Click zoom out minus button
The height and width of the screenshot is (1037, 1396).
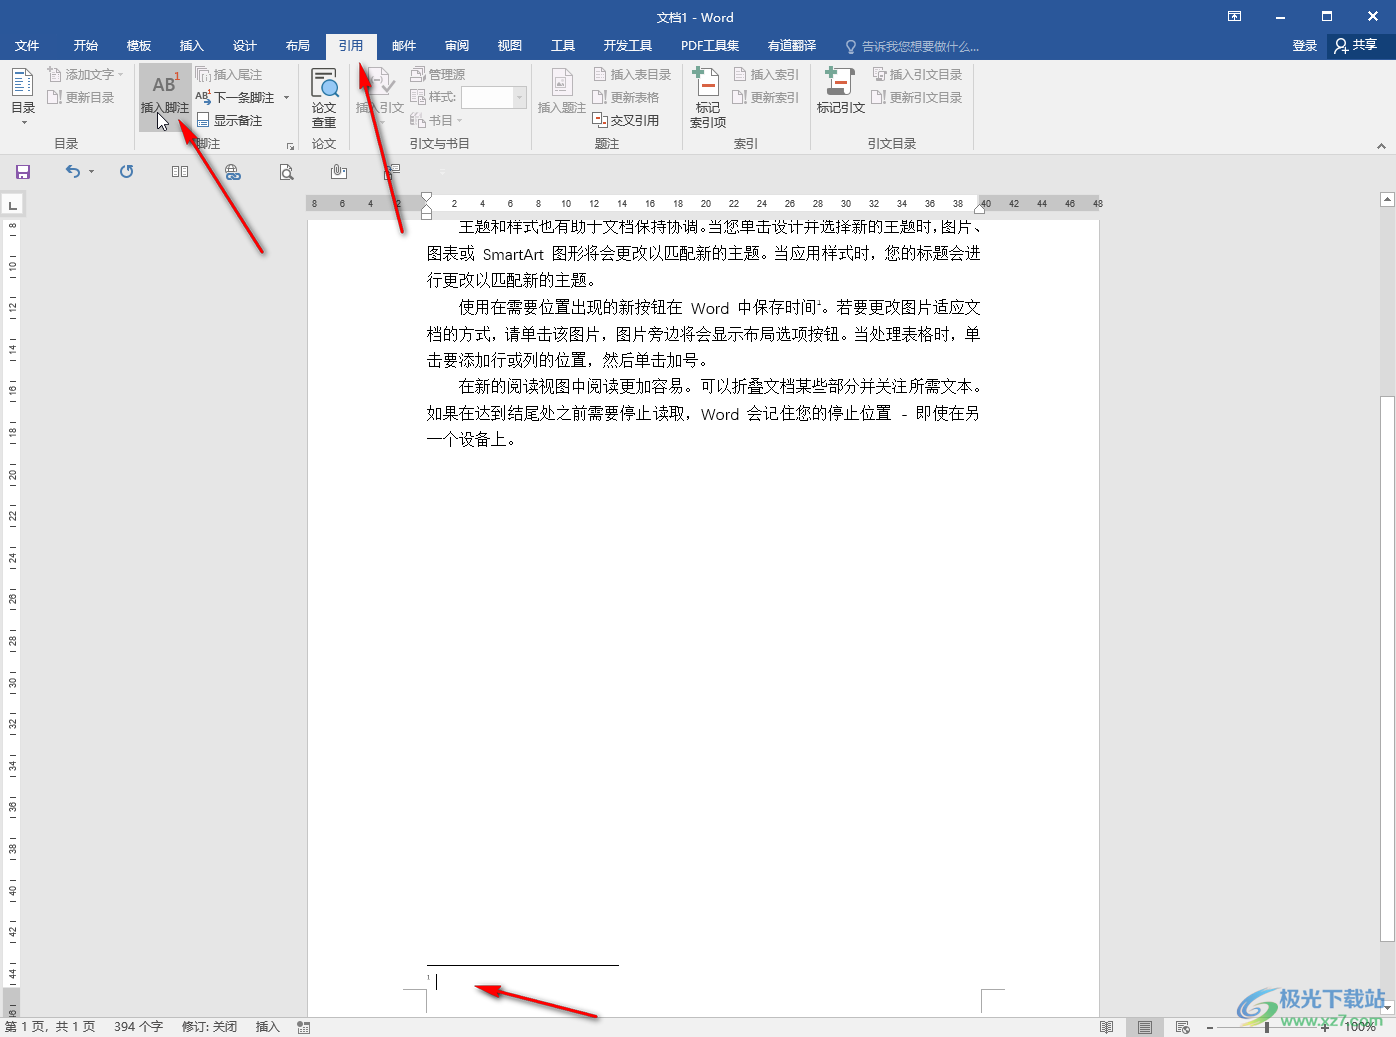point(1210,1027)
